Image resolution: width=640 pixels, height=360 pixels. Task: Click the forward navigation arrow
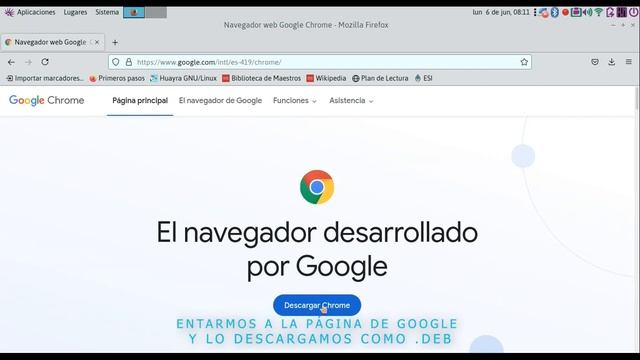click(28, 62)
